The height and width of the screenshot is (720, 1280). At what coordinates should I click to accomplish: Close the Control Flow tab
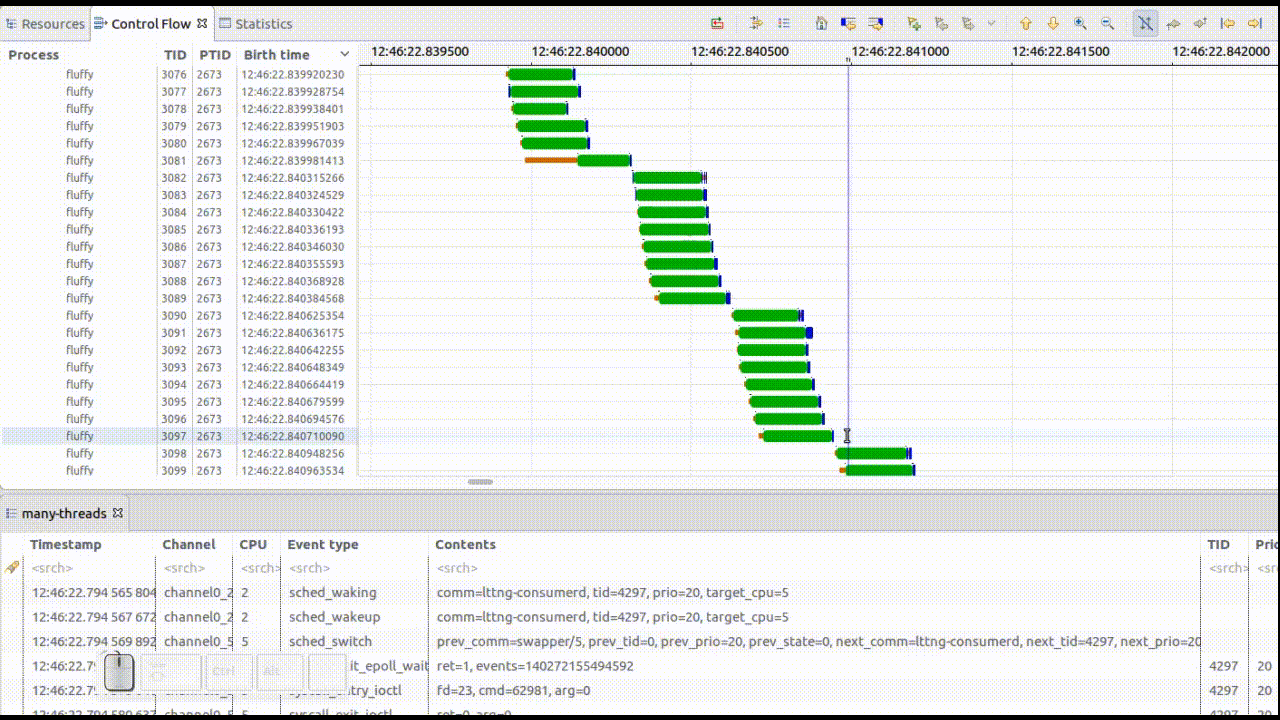point(202,23)
